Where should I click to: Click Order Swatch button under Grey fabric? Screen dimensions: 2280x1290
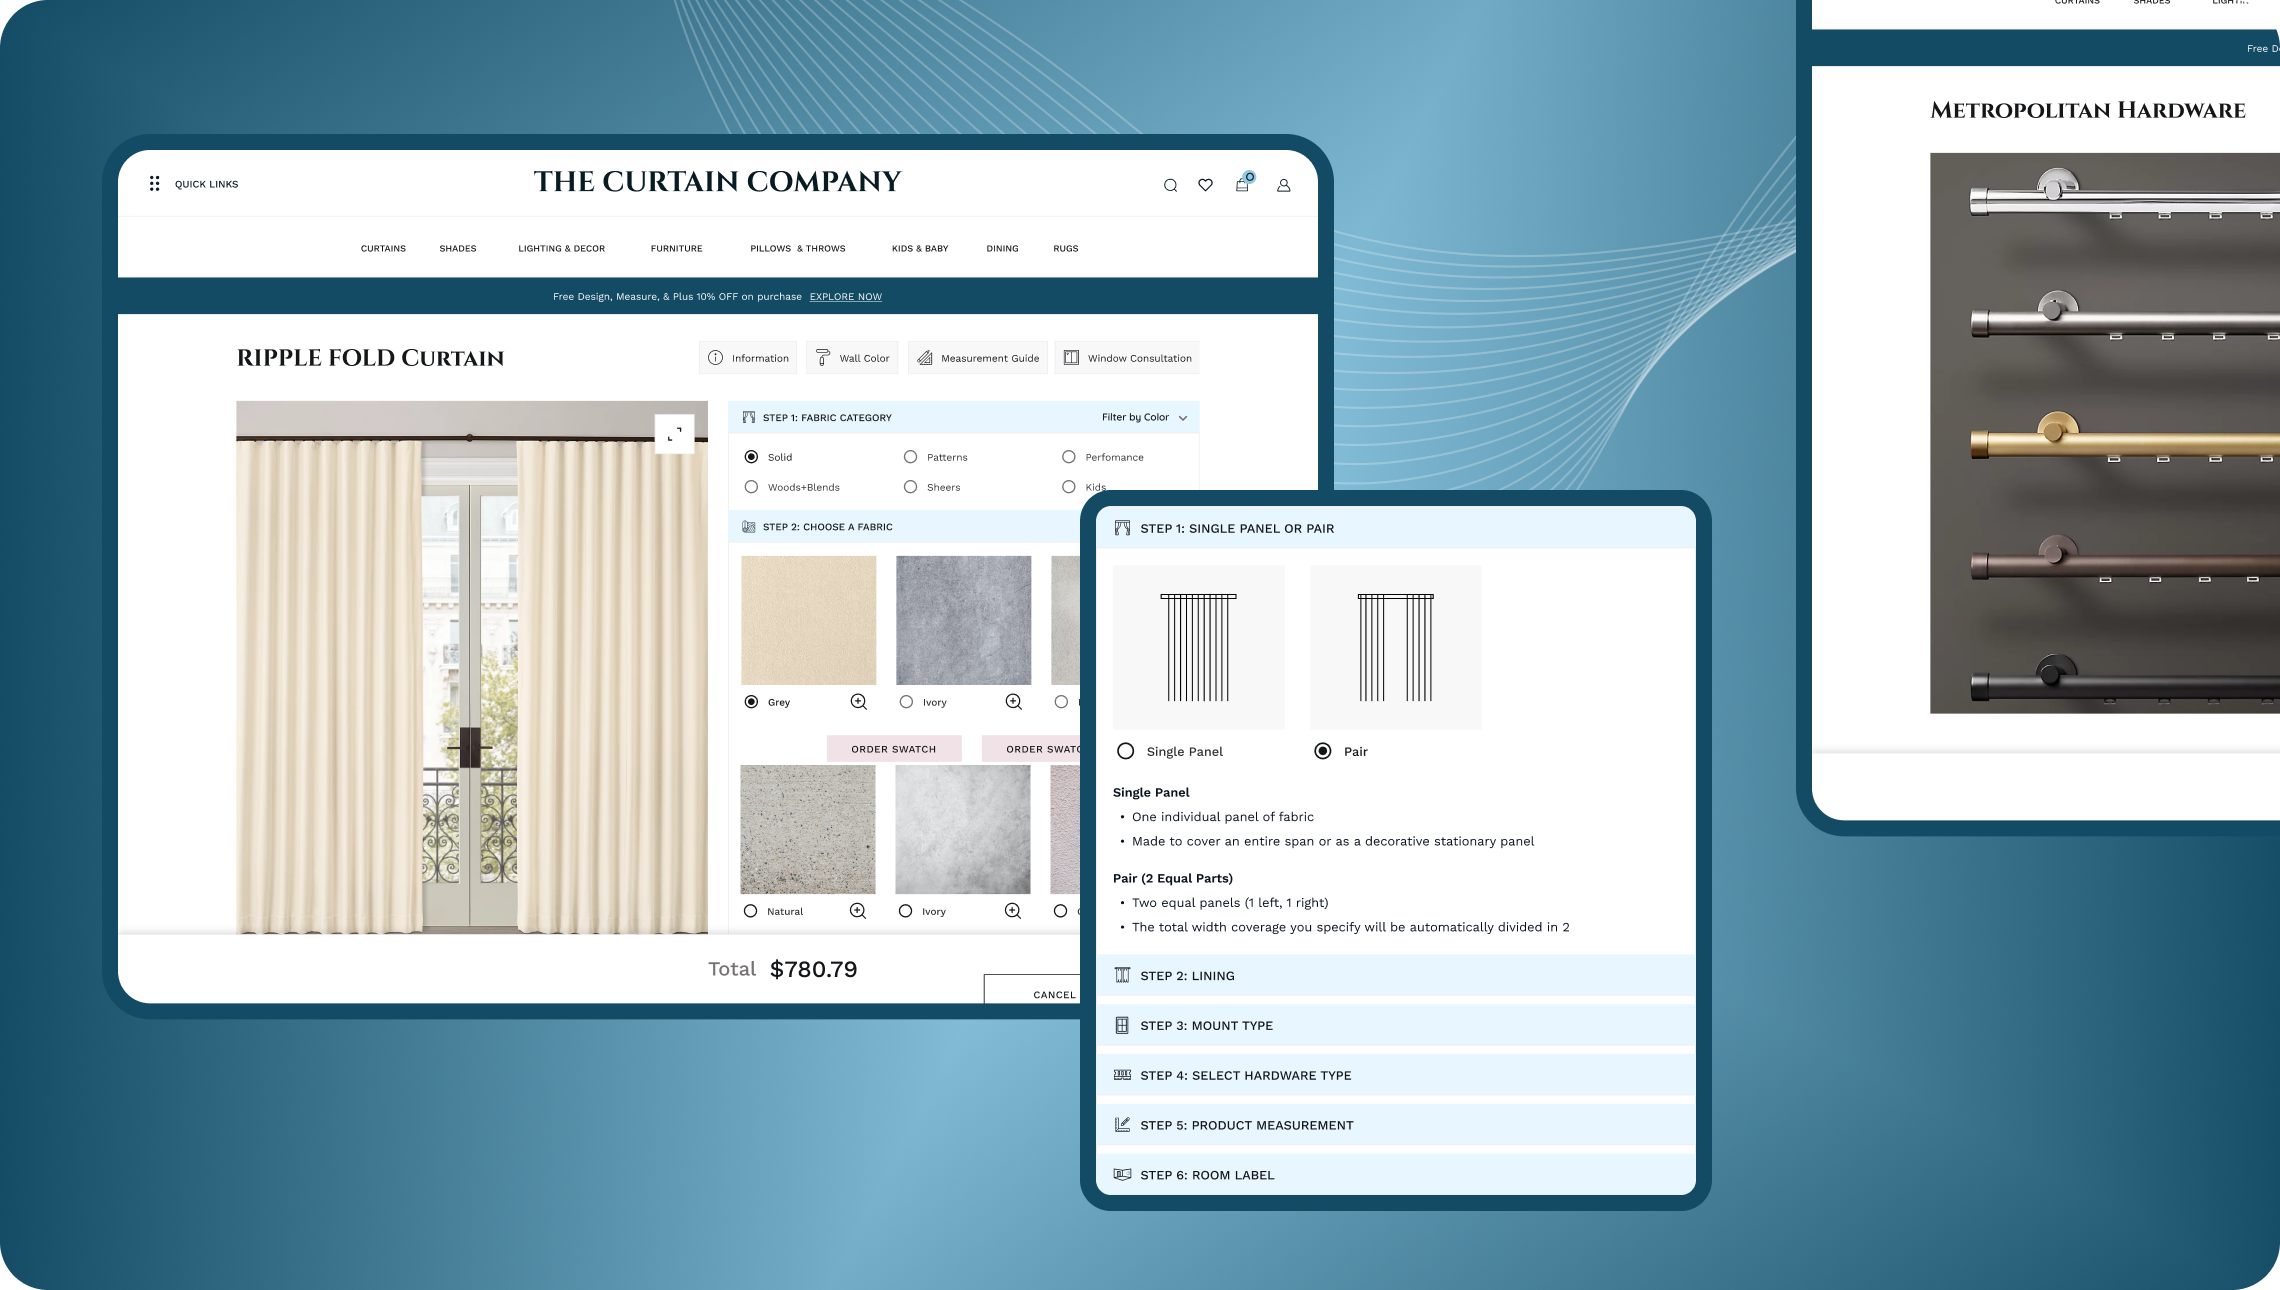tap(893, 749)
